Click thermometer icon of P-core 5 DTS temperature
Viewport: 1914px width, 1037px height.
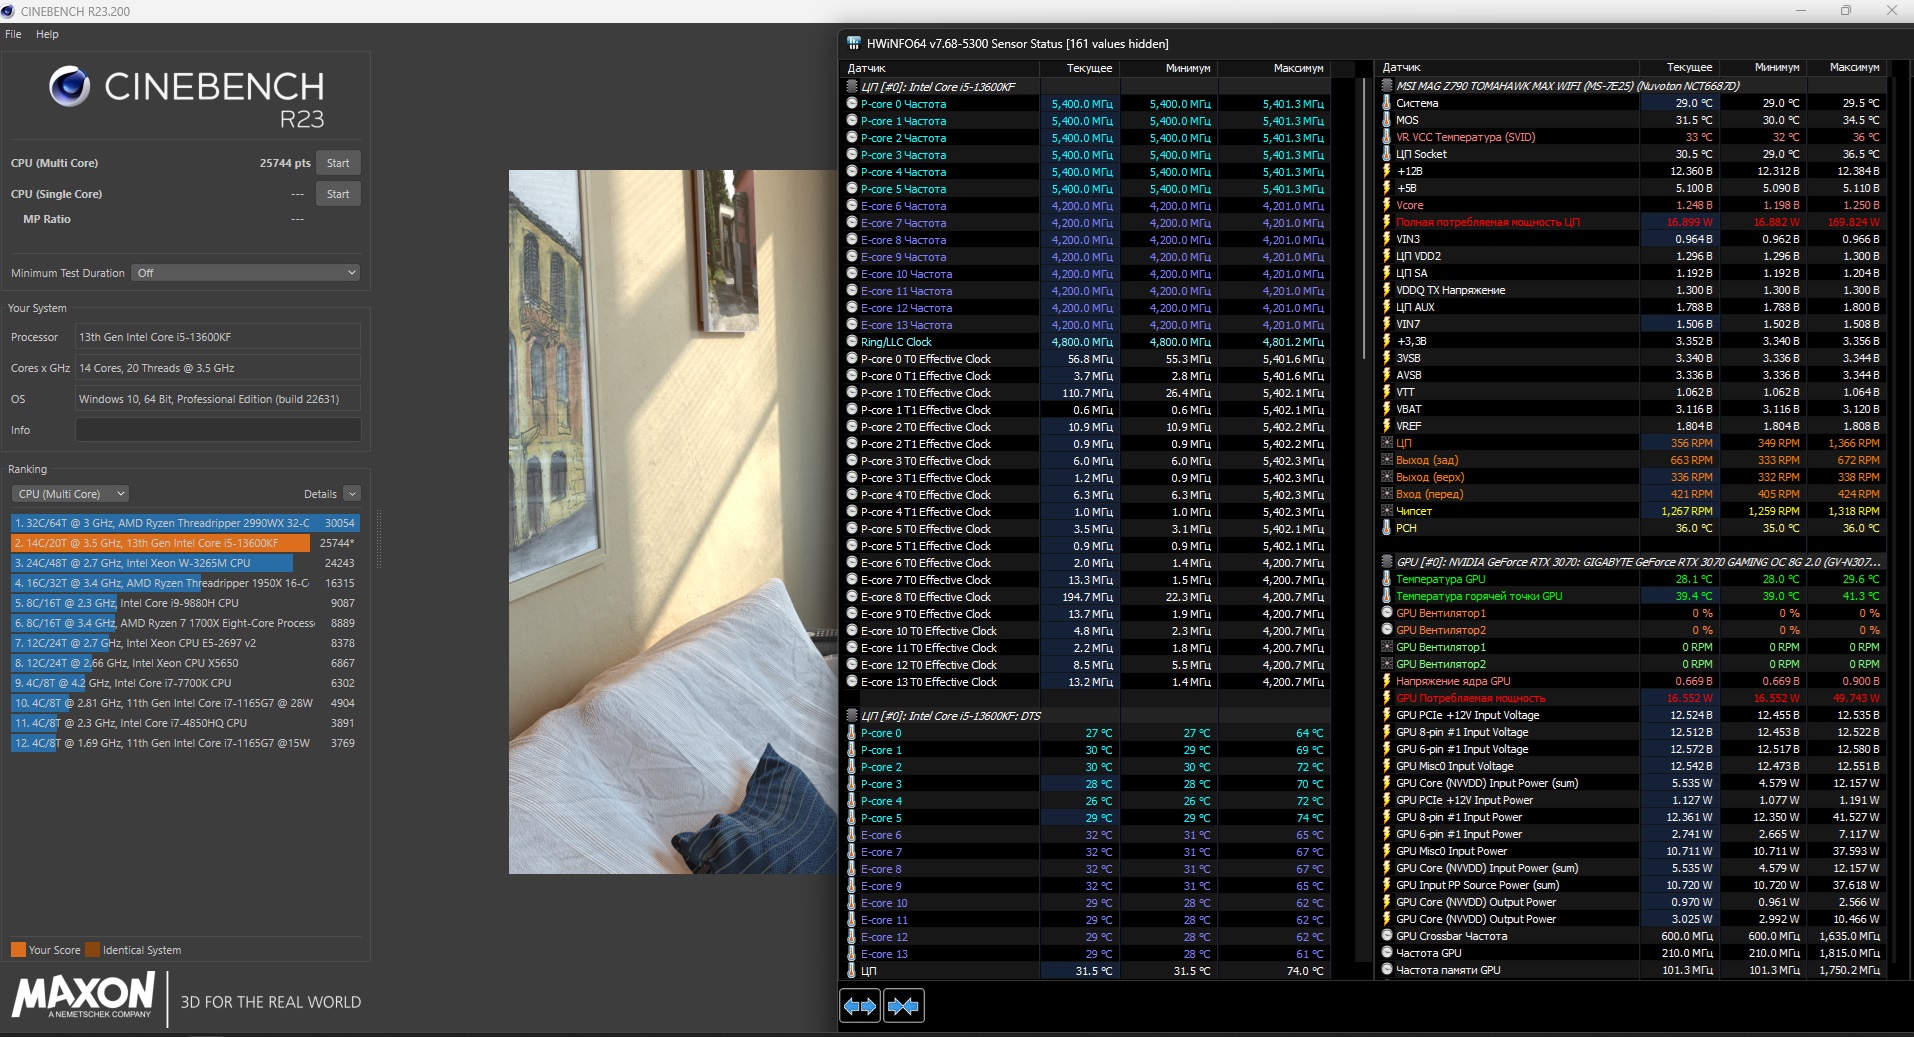pyautogui.click(x=852, y=818)
